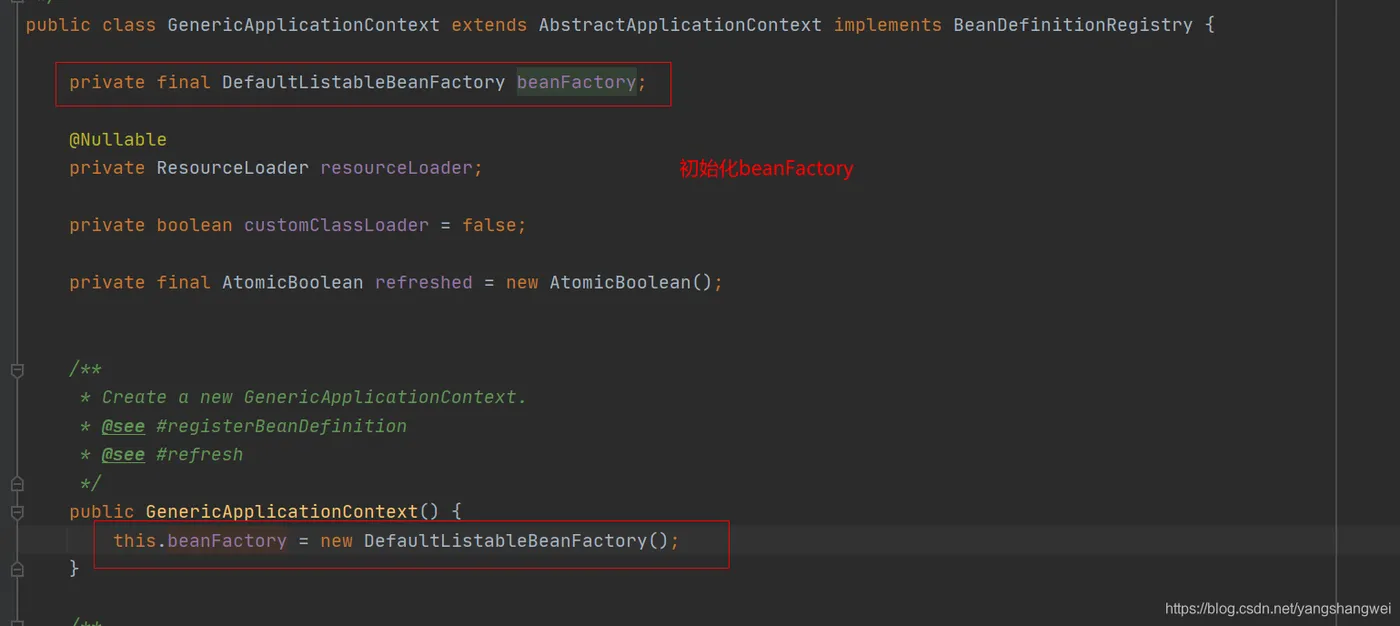Click the #registerBeanDefinition Javadoc reference

(x=282, y=426)
